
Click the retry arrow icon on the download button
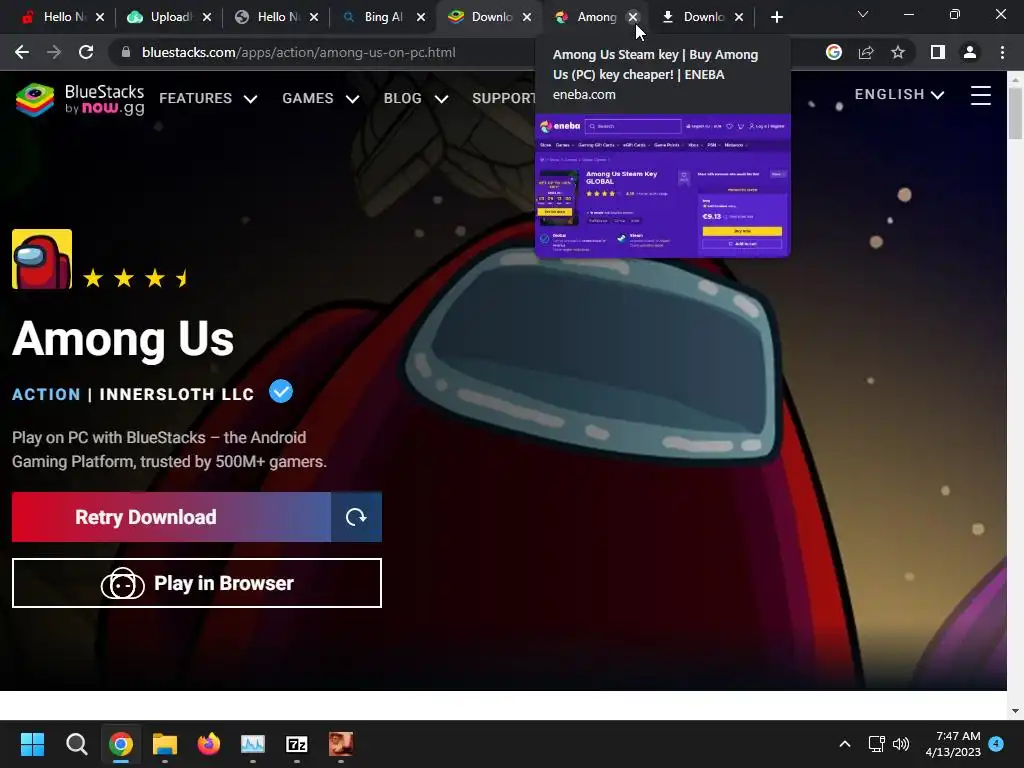pyautogui.click(x=356, y=517)
